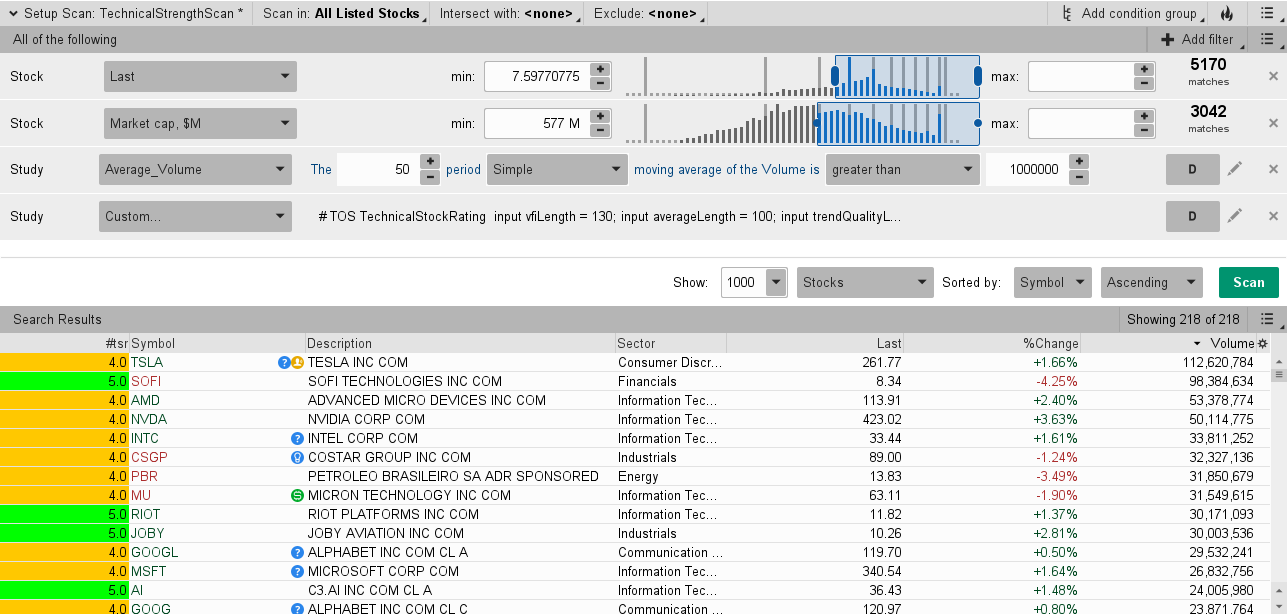Select the SOFI symbol in results
Image resolution: width=1287 pixels, height=614 pixels.
(146, 381)
